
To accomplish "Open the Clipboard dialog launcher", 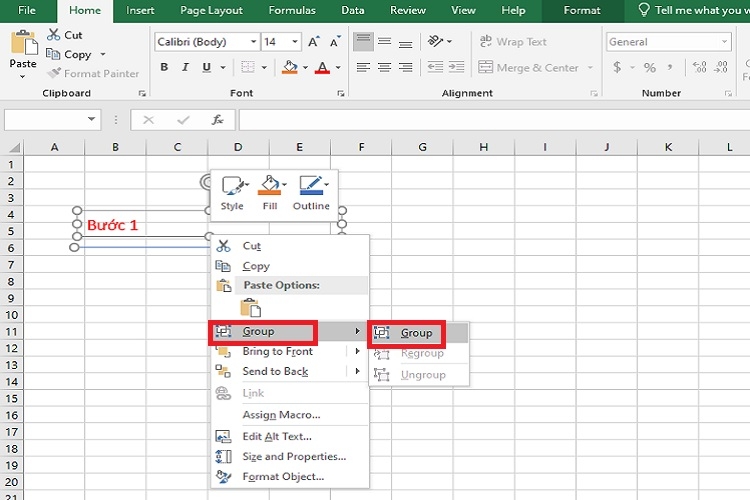I will click(142, 93).
